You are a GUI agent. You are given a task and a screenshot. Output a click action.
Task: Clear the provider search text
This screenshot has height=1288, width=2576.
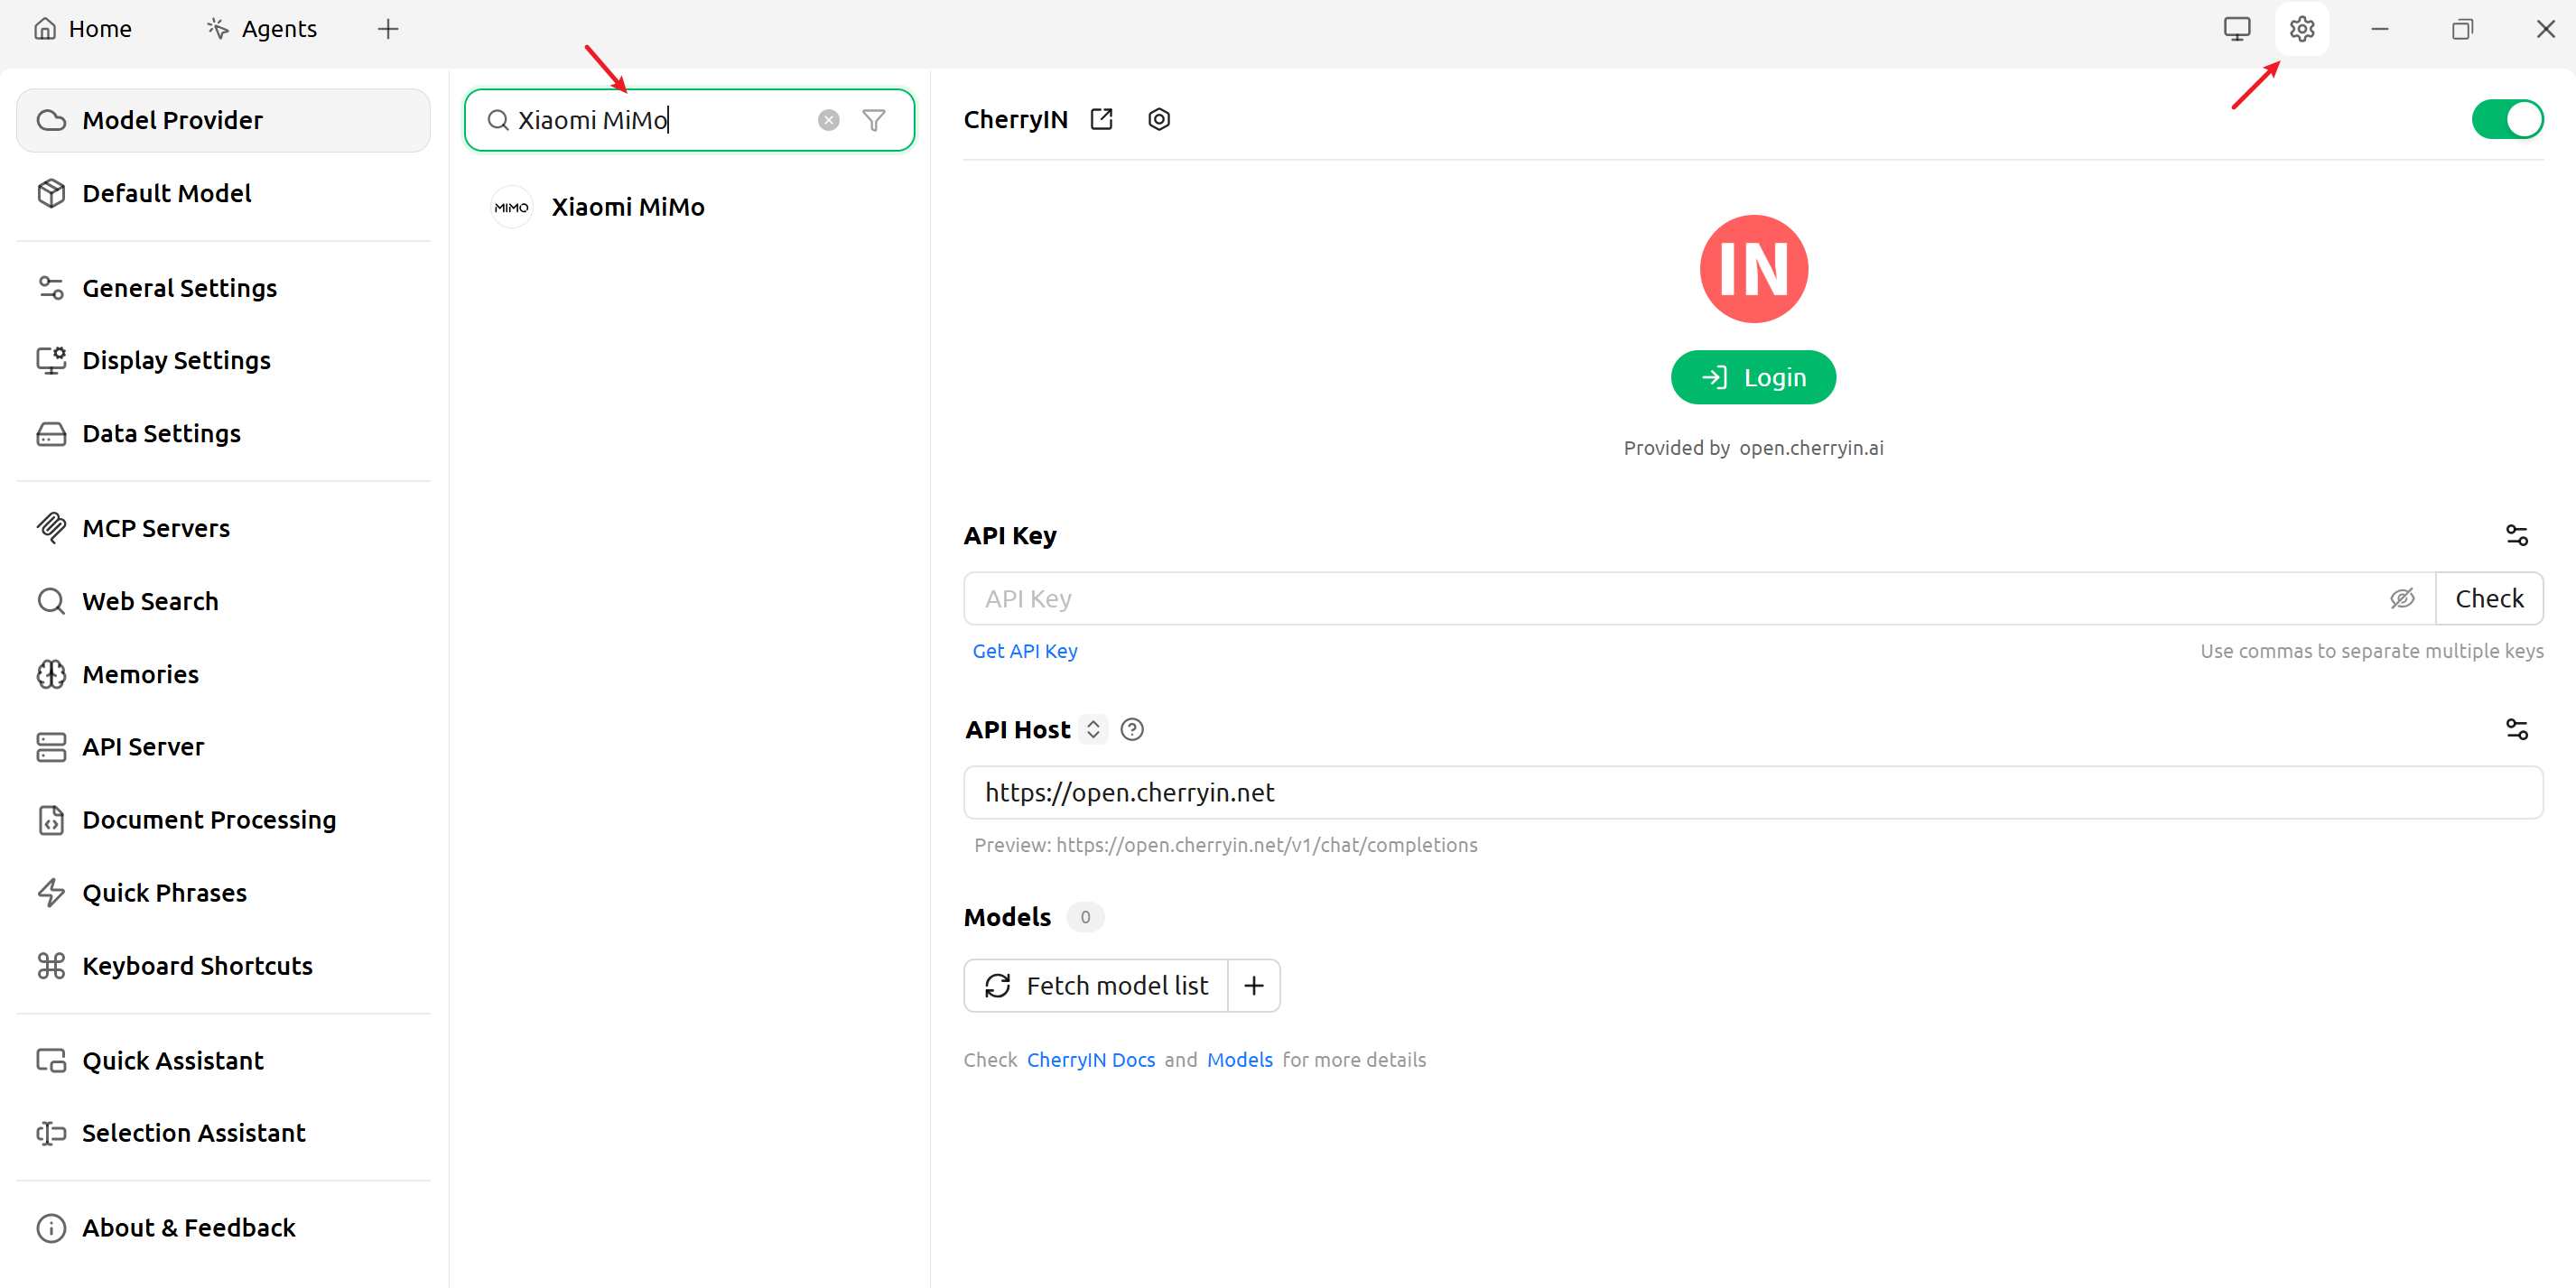pos(829,120)
